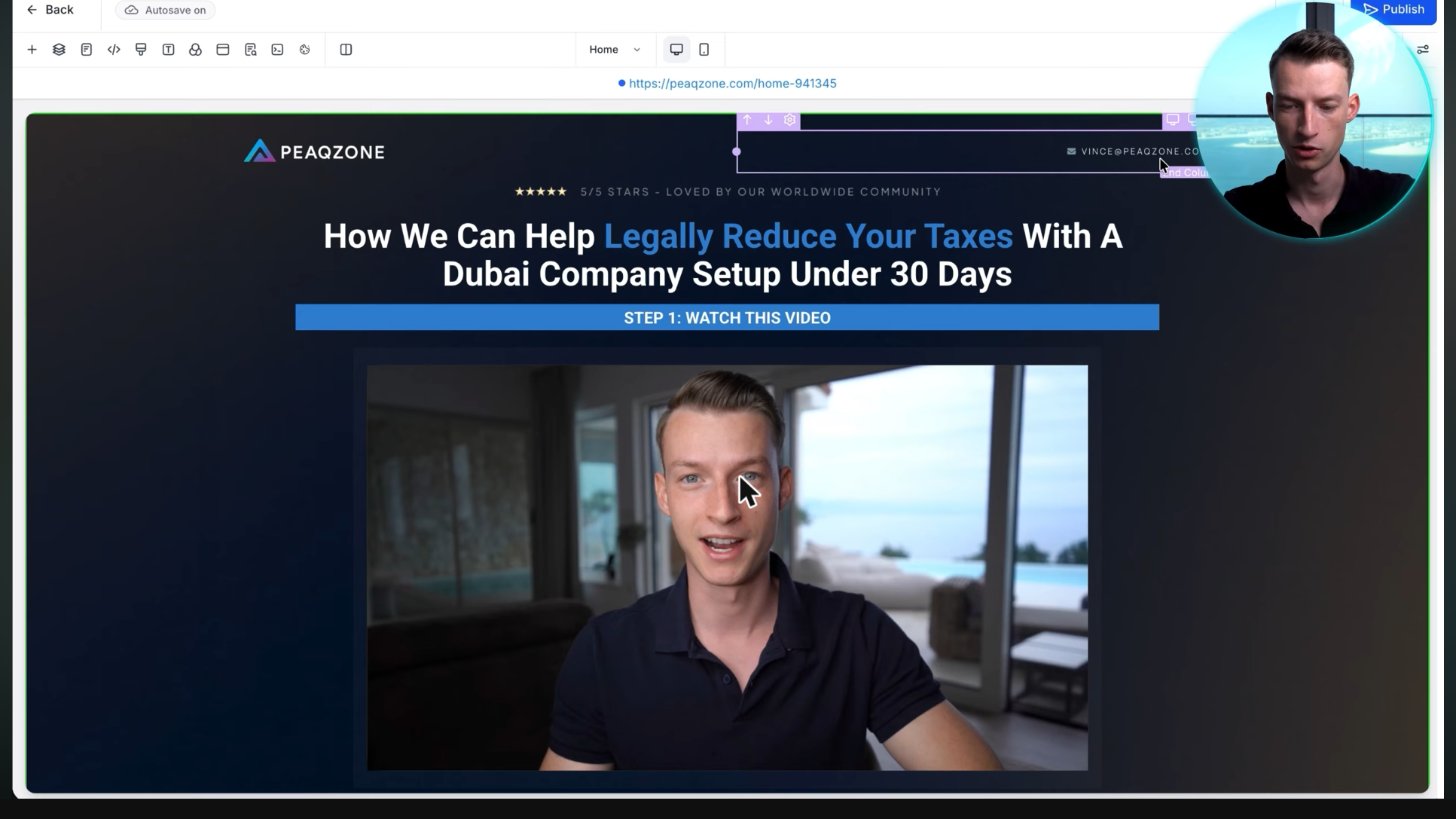This screenshot has width=1456, height=819.
Task: Select the five-star rating icons
Action: pos(541,192)
